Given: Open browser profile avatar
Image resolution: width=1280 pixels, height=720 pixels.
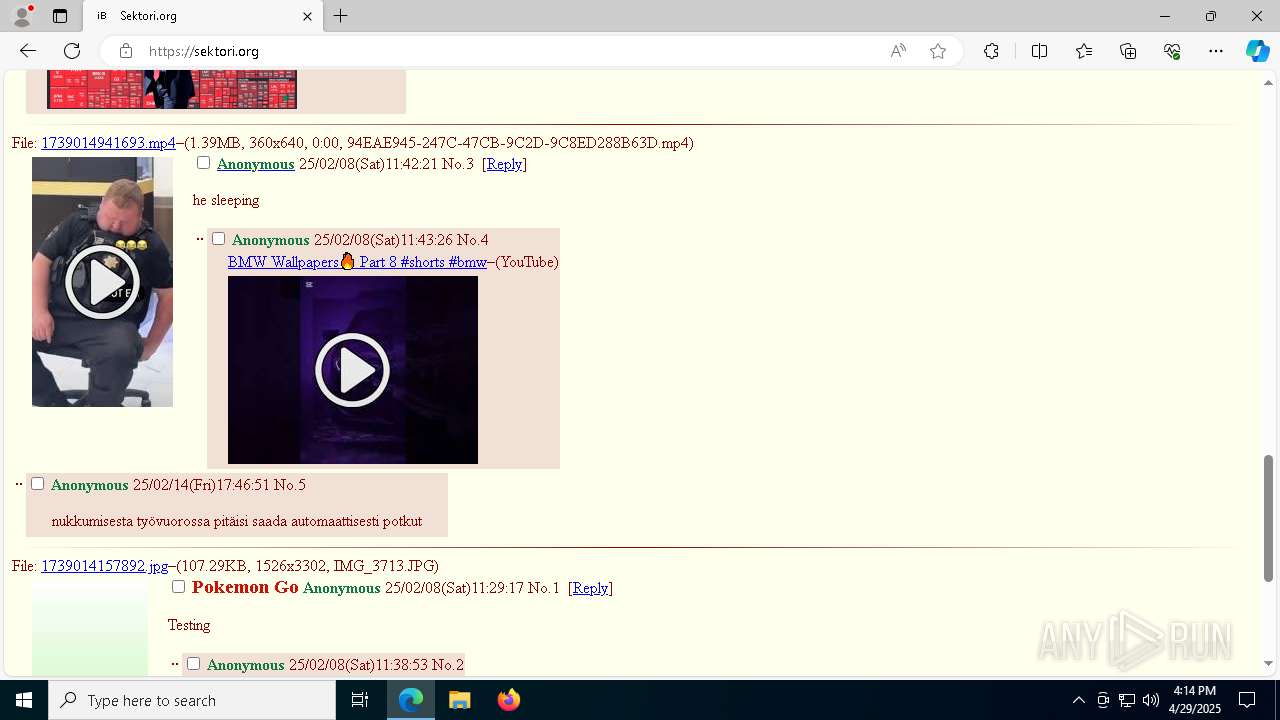Looking at the screenshot, I should tap(22, 16).
